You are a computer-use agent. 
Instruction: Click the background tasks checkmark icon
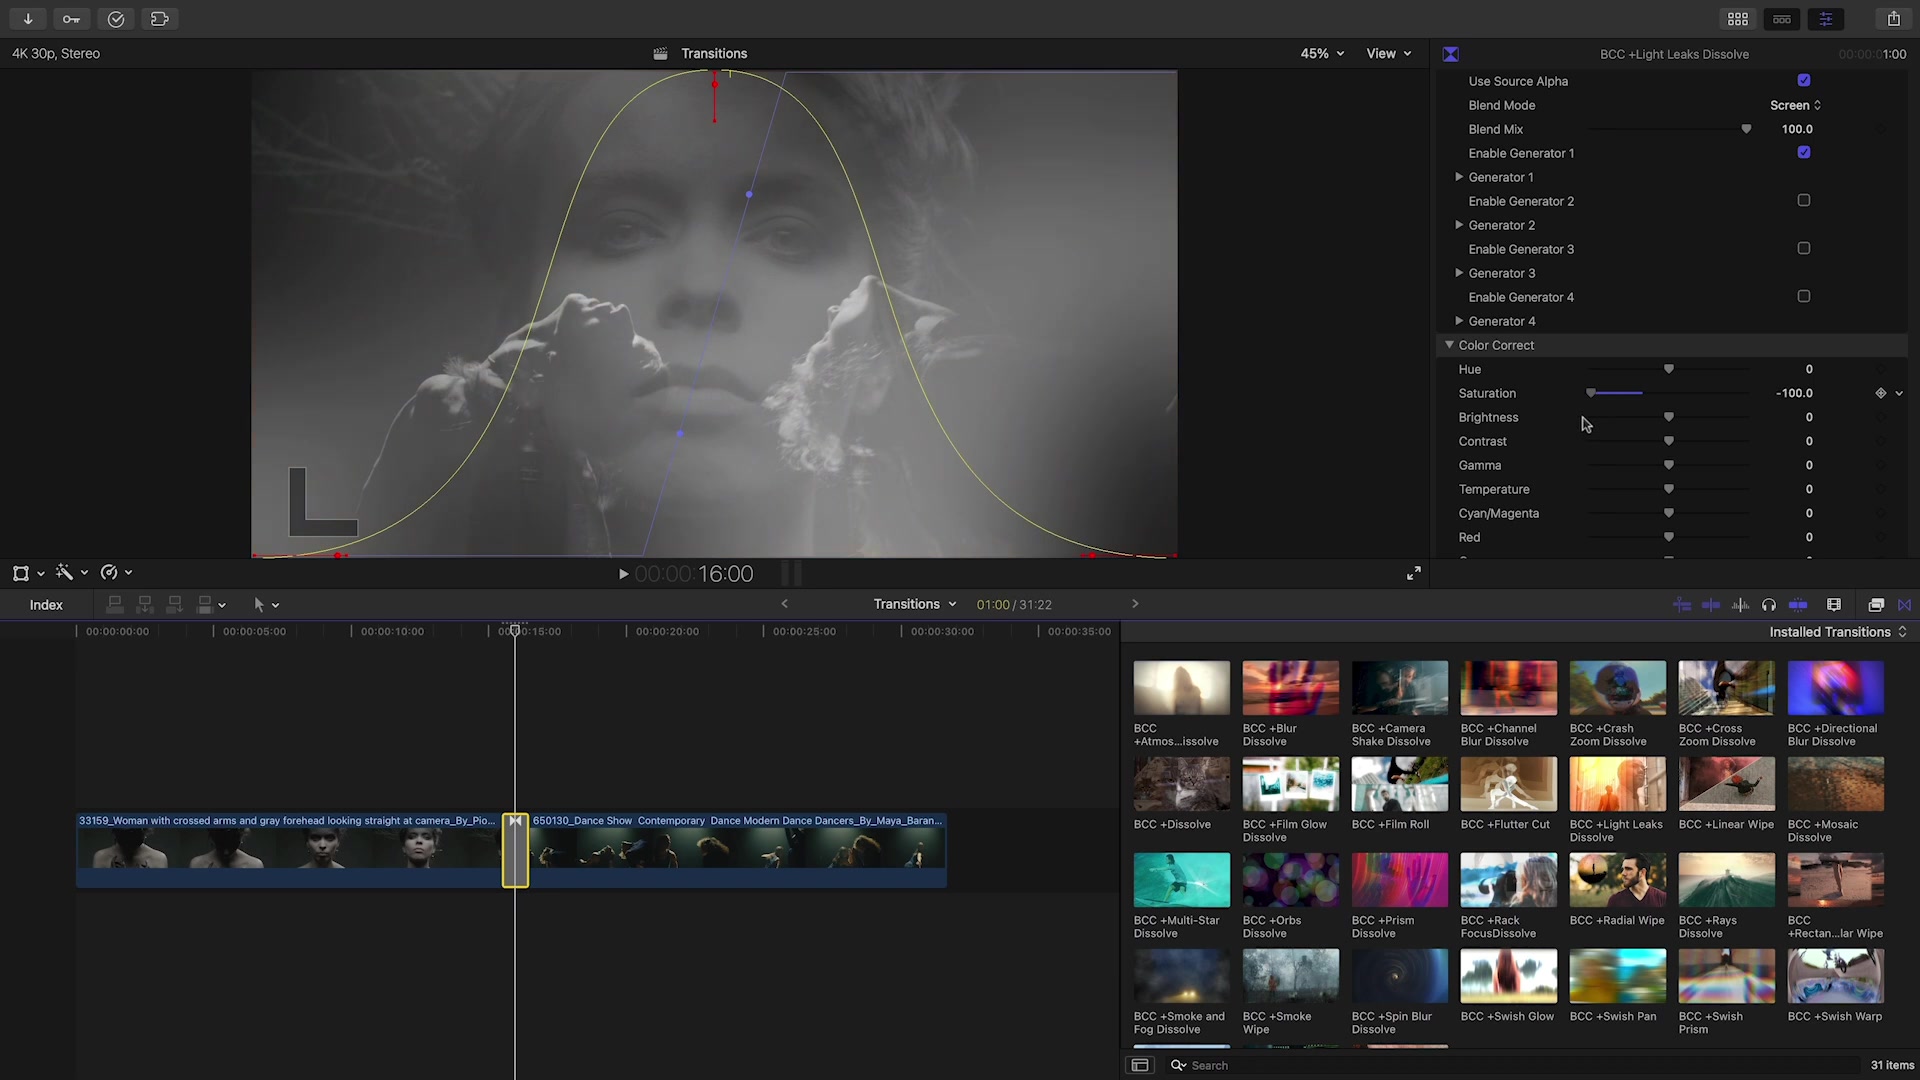pyautogui.click(x=116, y=19)
